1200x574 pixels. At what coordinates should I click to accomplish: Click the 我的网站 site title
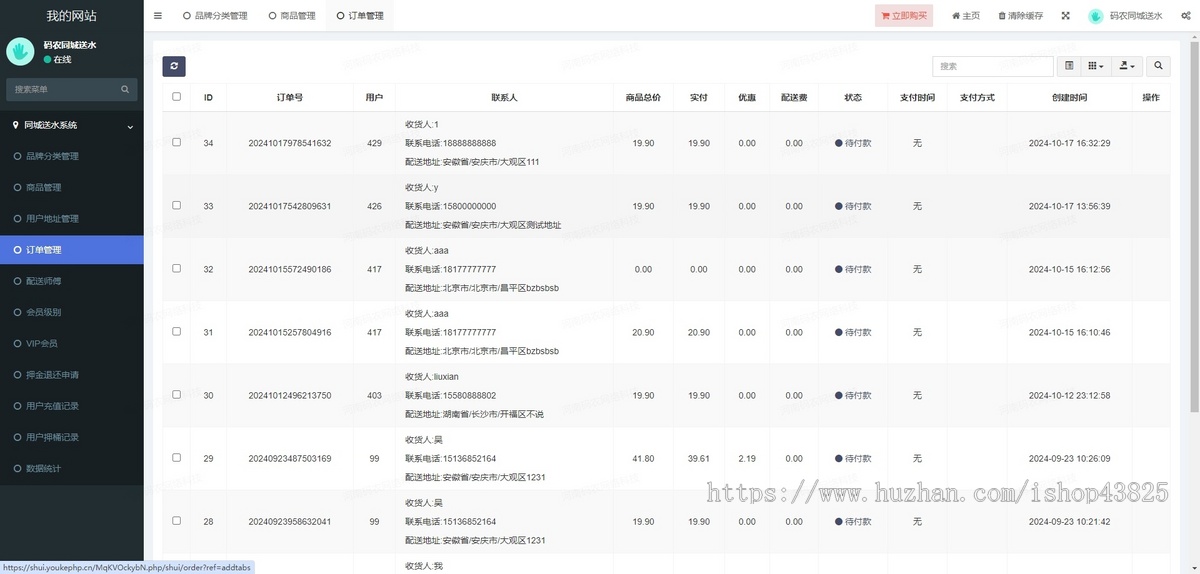click(72, 16)
